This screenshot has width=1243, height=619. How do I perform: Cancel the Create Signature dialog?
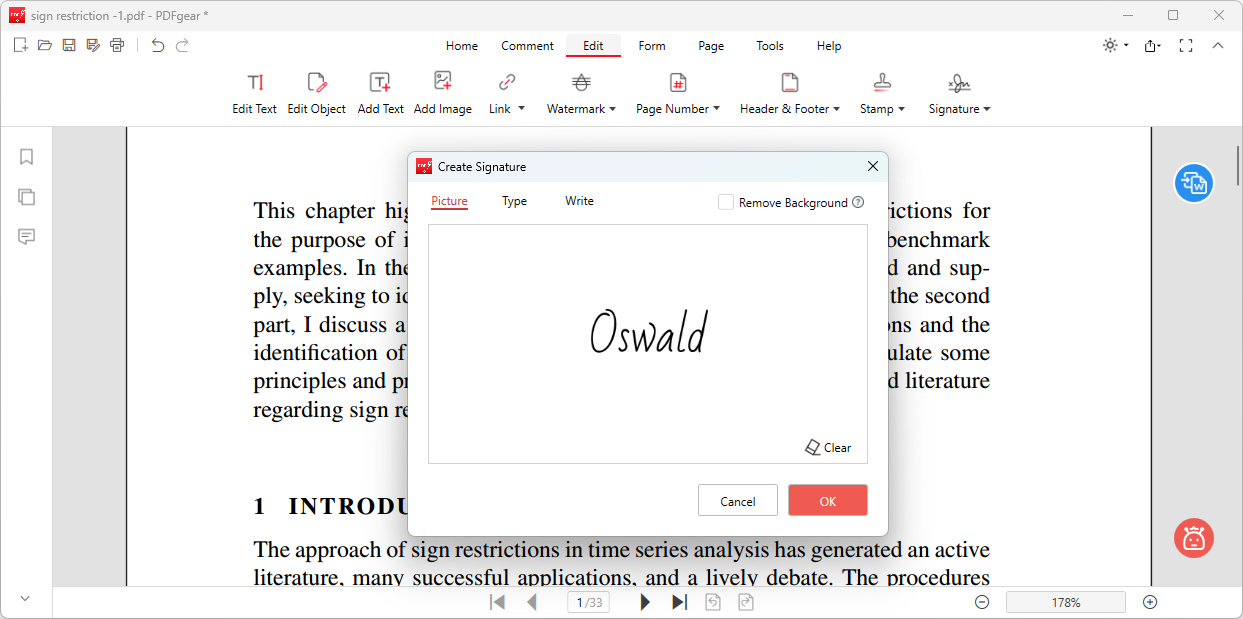click(737, 501)
